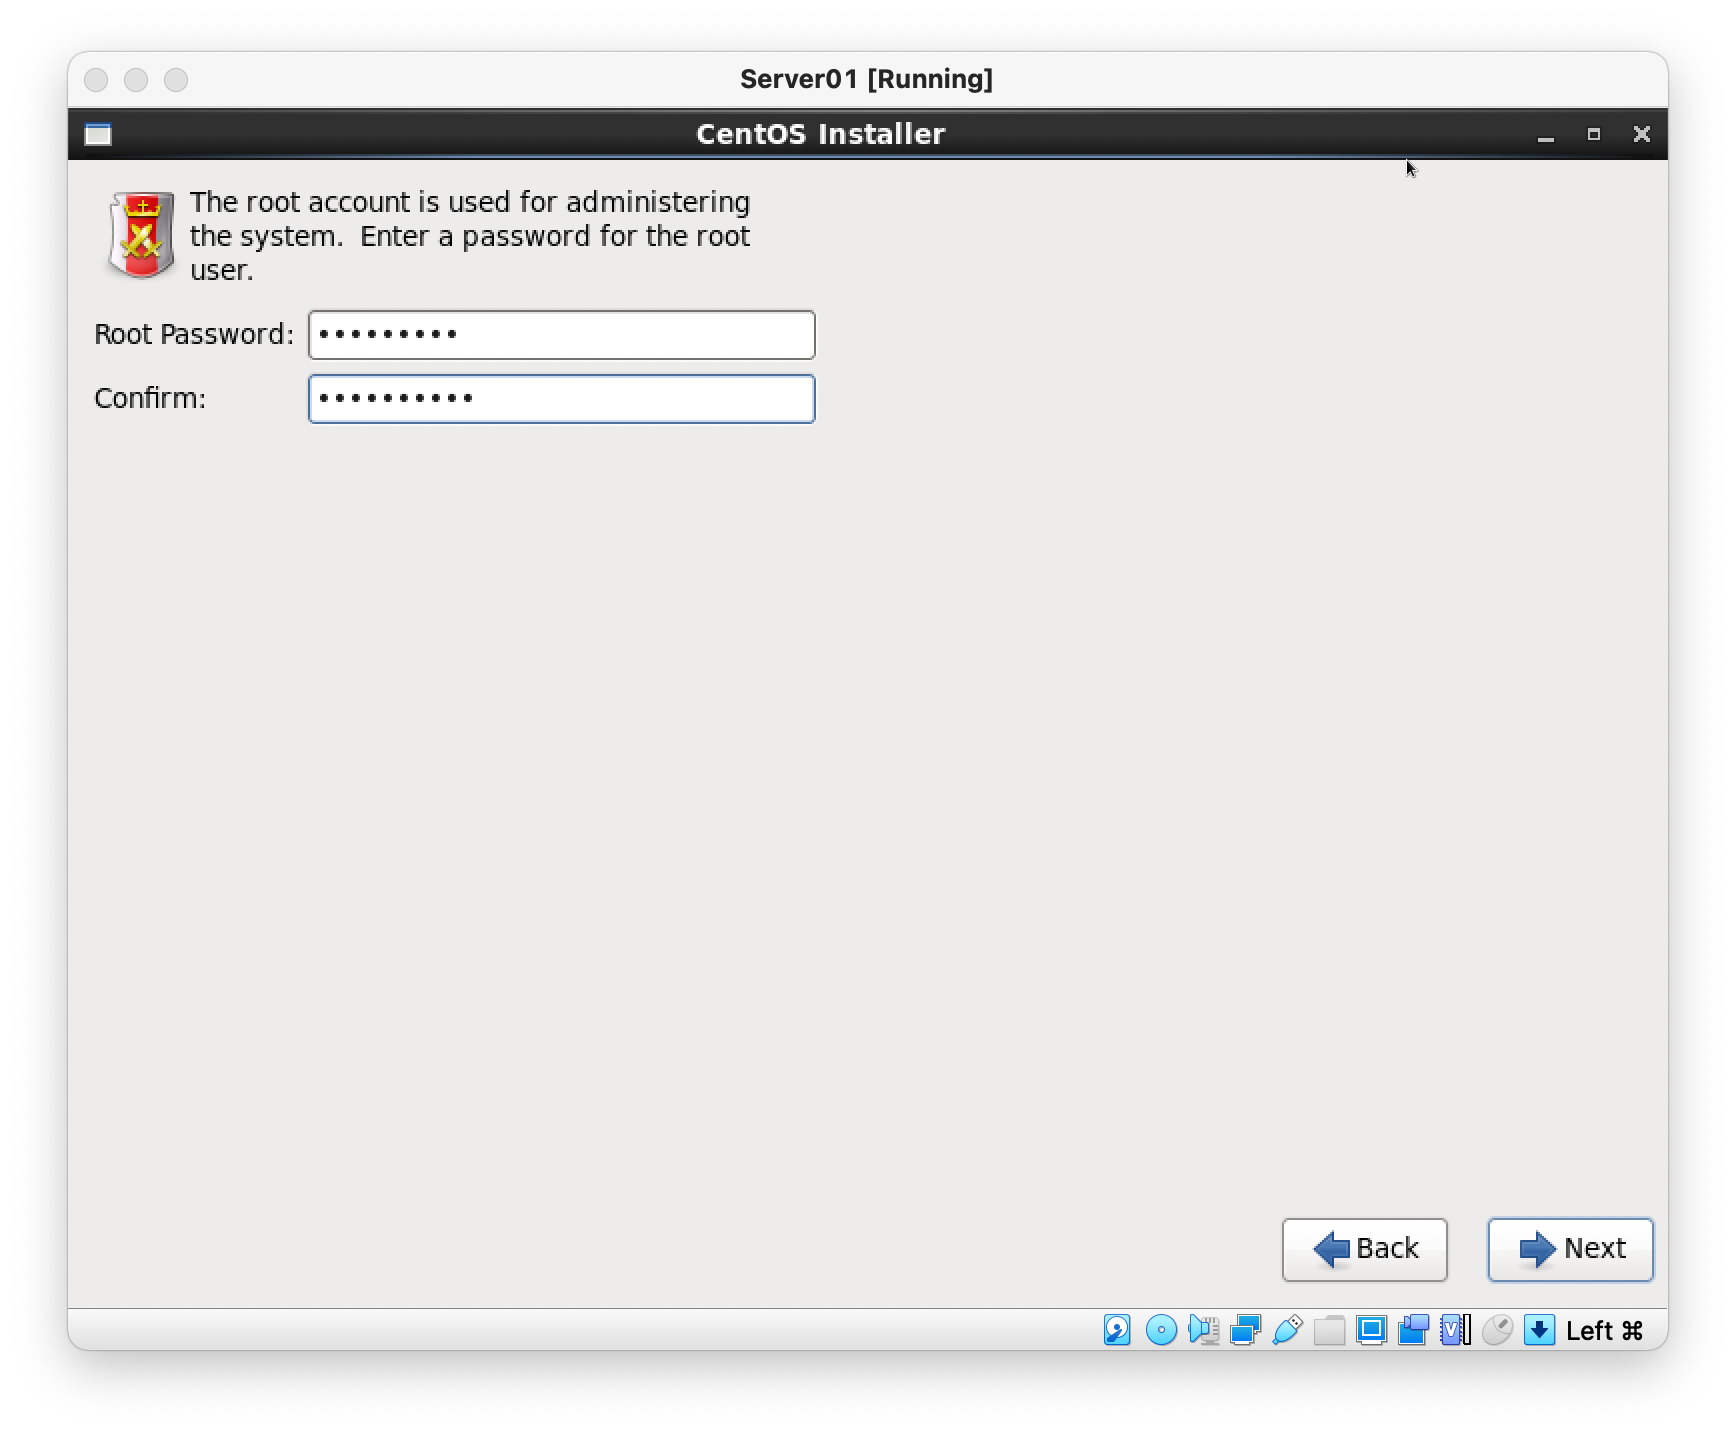The height and width of the screenshot is (1434, 1736).
Task: Open the network adapters status icon
Action: 1245,1330
